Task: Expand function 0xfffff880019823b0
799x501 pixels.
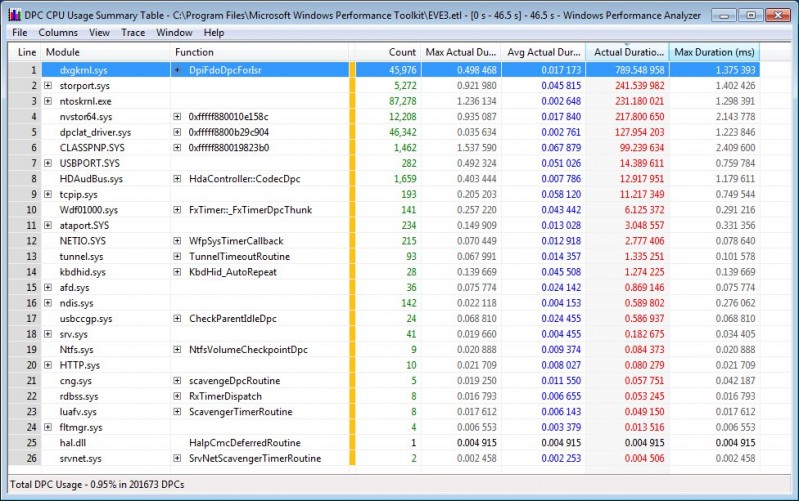Action: pos(177,148)
